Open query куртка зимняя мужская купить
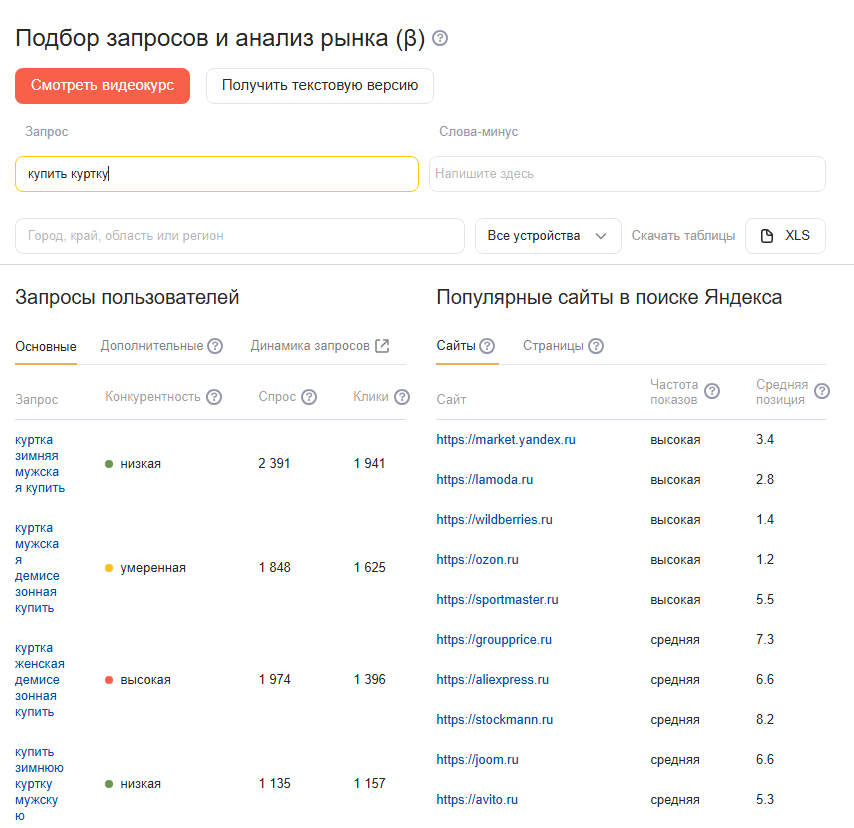The width and height of the screenshot is (854, 828). coord(40,464)
